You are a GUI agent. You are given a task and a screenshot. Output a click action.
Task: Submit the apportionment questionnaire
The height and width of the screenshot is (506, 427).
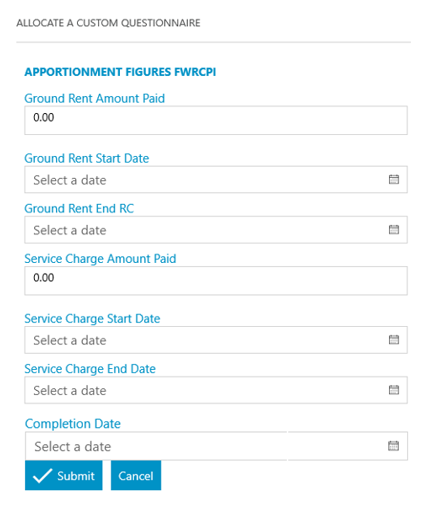coord(64,475)
